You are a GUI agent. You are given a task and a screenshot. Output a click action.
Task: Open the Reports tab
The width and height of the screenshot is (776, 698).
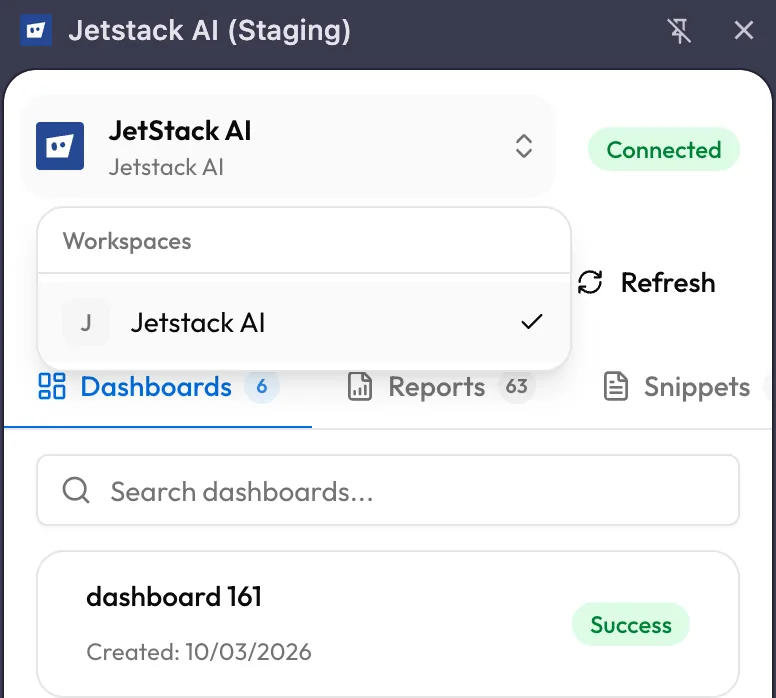pyautogui.click(x=441, y=387)
